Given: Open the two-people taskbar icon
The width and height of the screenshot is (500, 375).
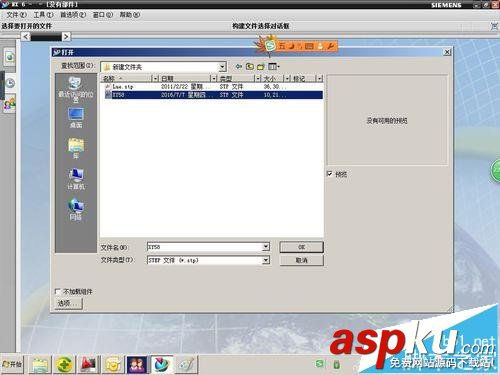Looking at the screenshot, I should point(137,364).
